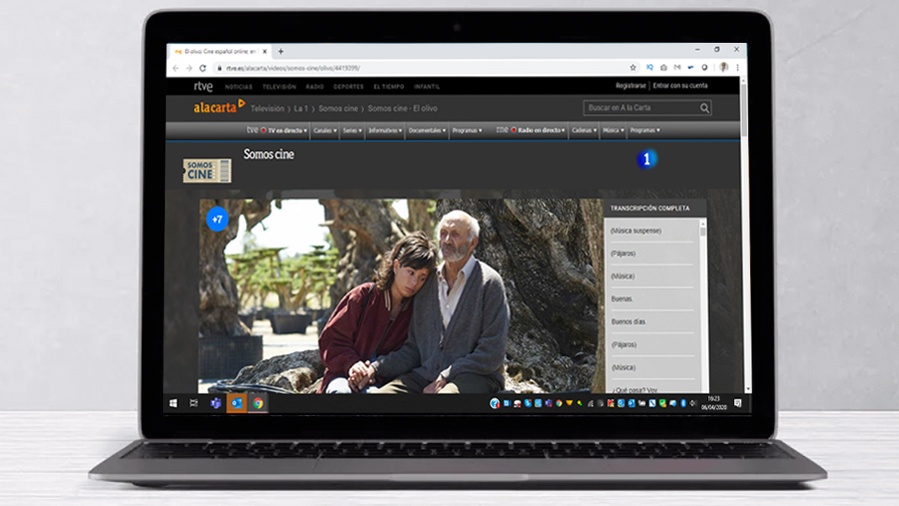
Task: Open the Chrome profile avatar
Action: (724, 68)
